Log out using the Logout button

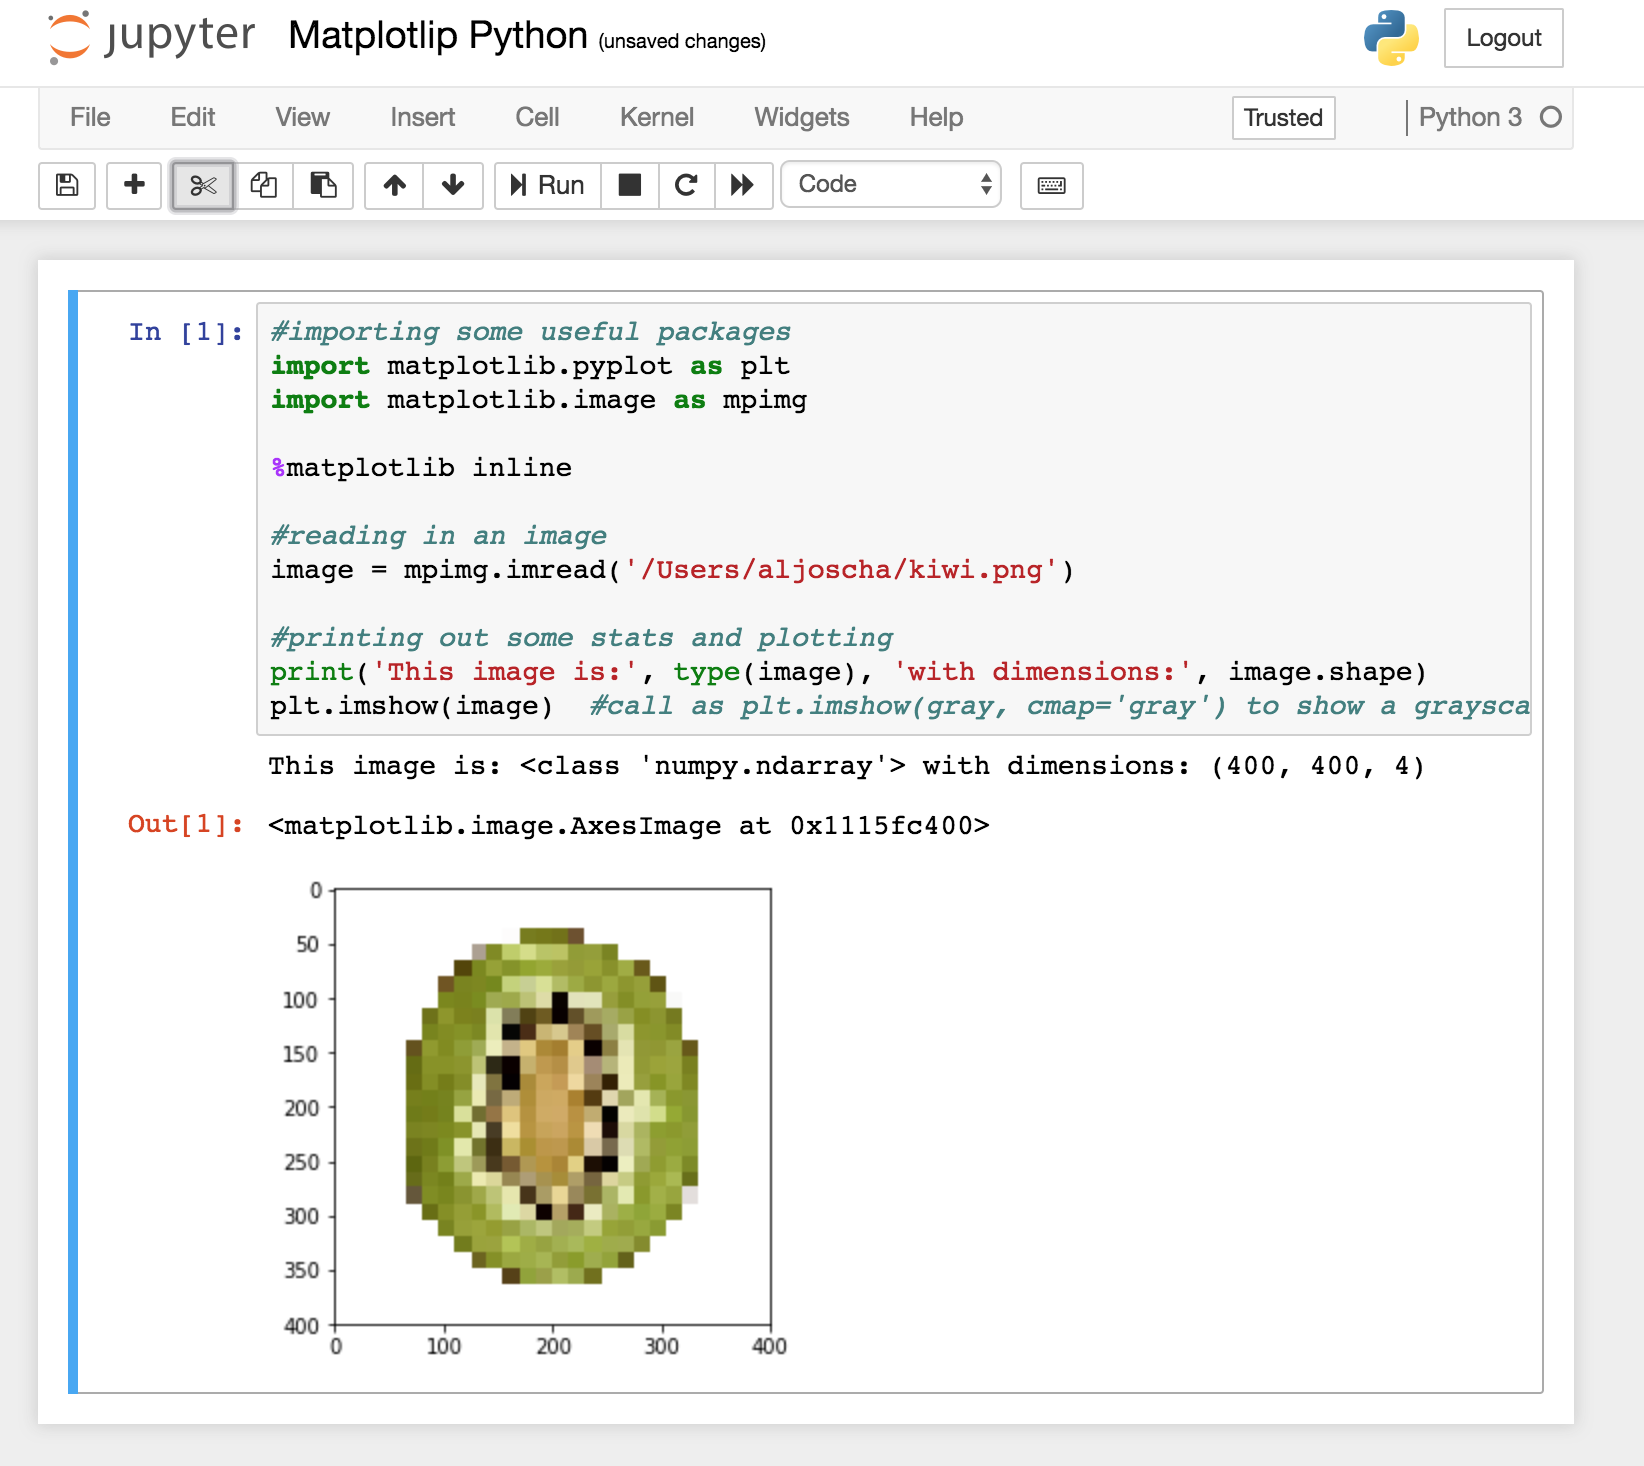tap(1504, 38)
